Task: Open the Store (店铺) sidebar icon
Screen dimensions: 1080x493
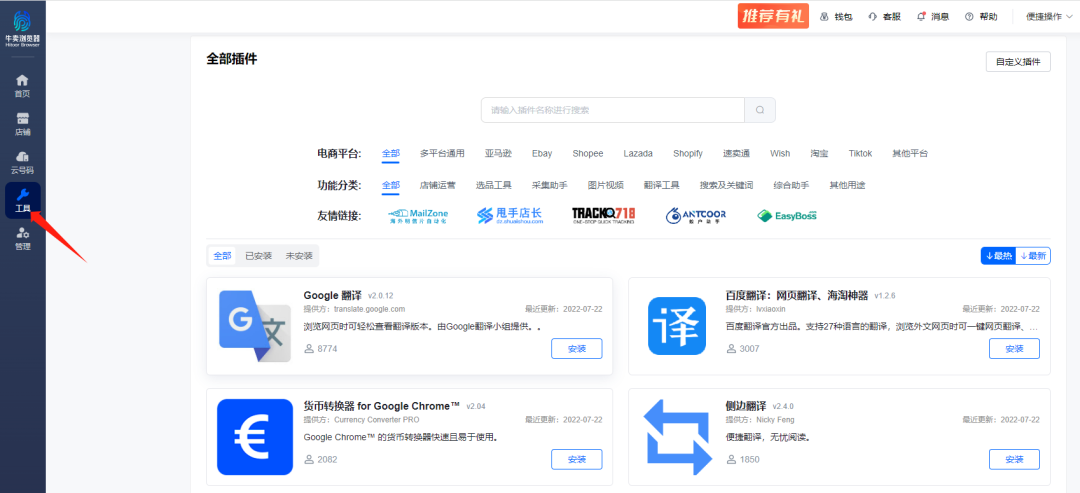Action: pyautogui.click(x=22, y=123)
